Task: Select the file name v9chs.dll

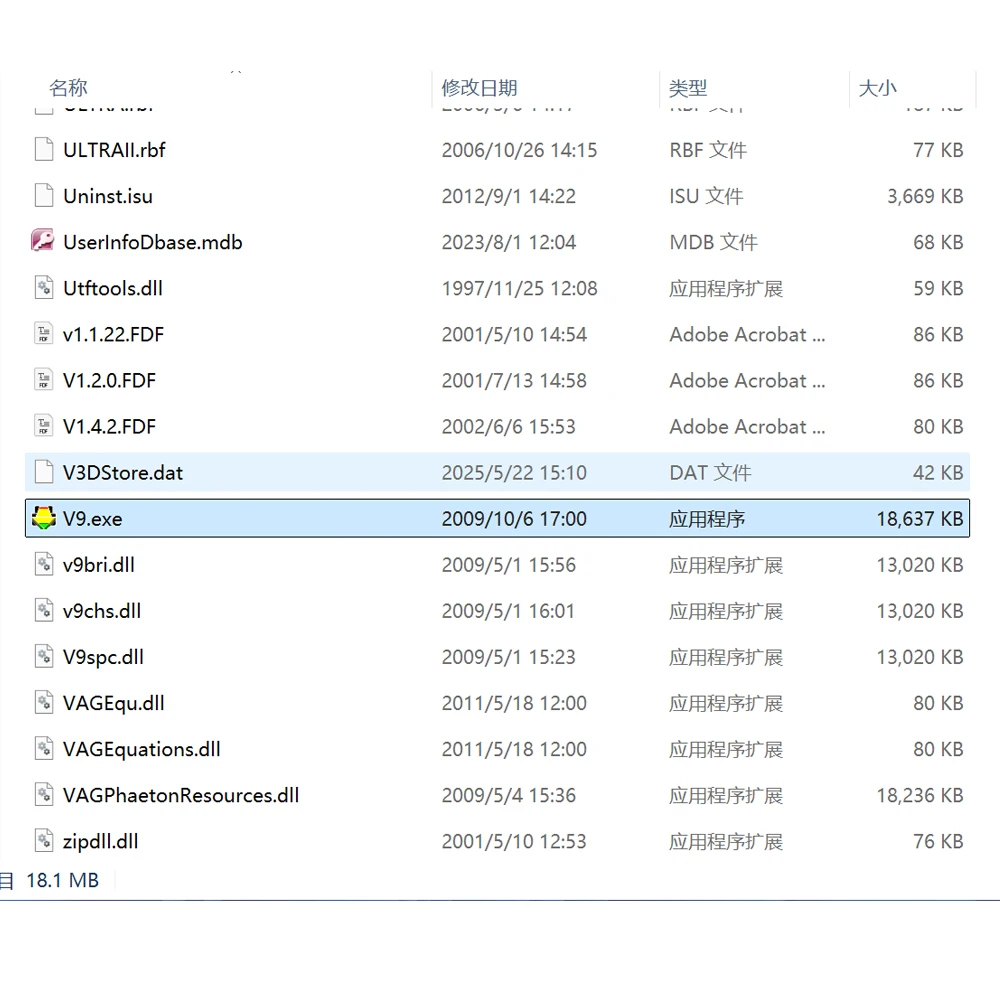Action: tap(102, 611)
